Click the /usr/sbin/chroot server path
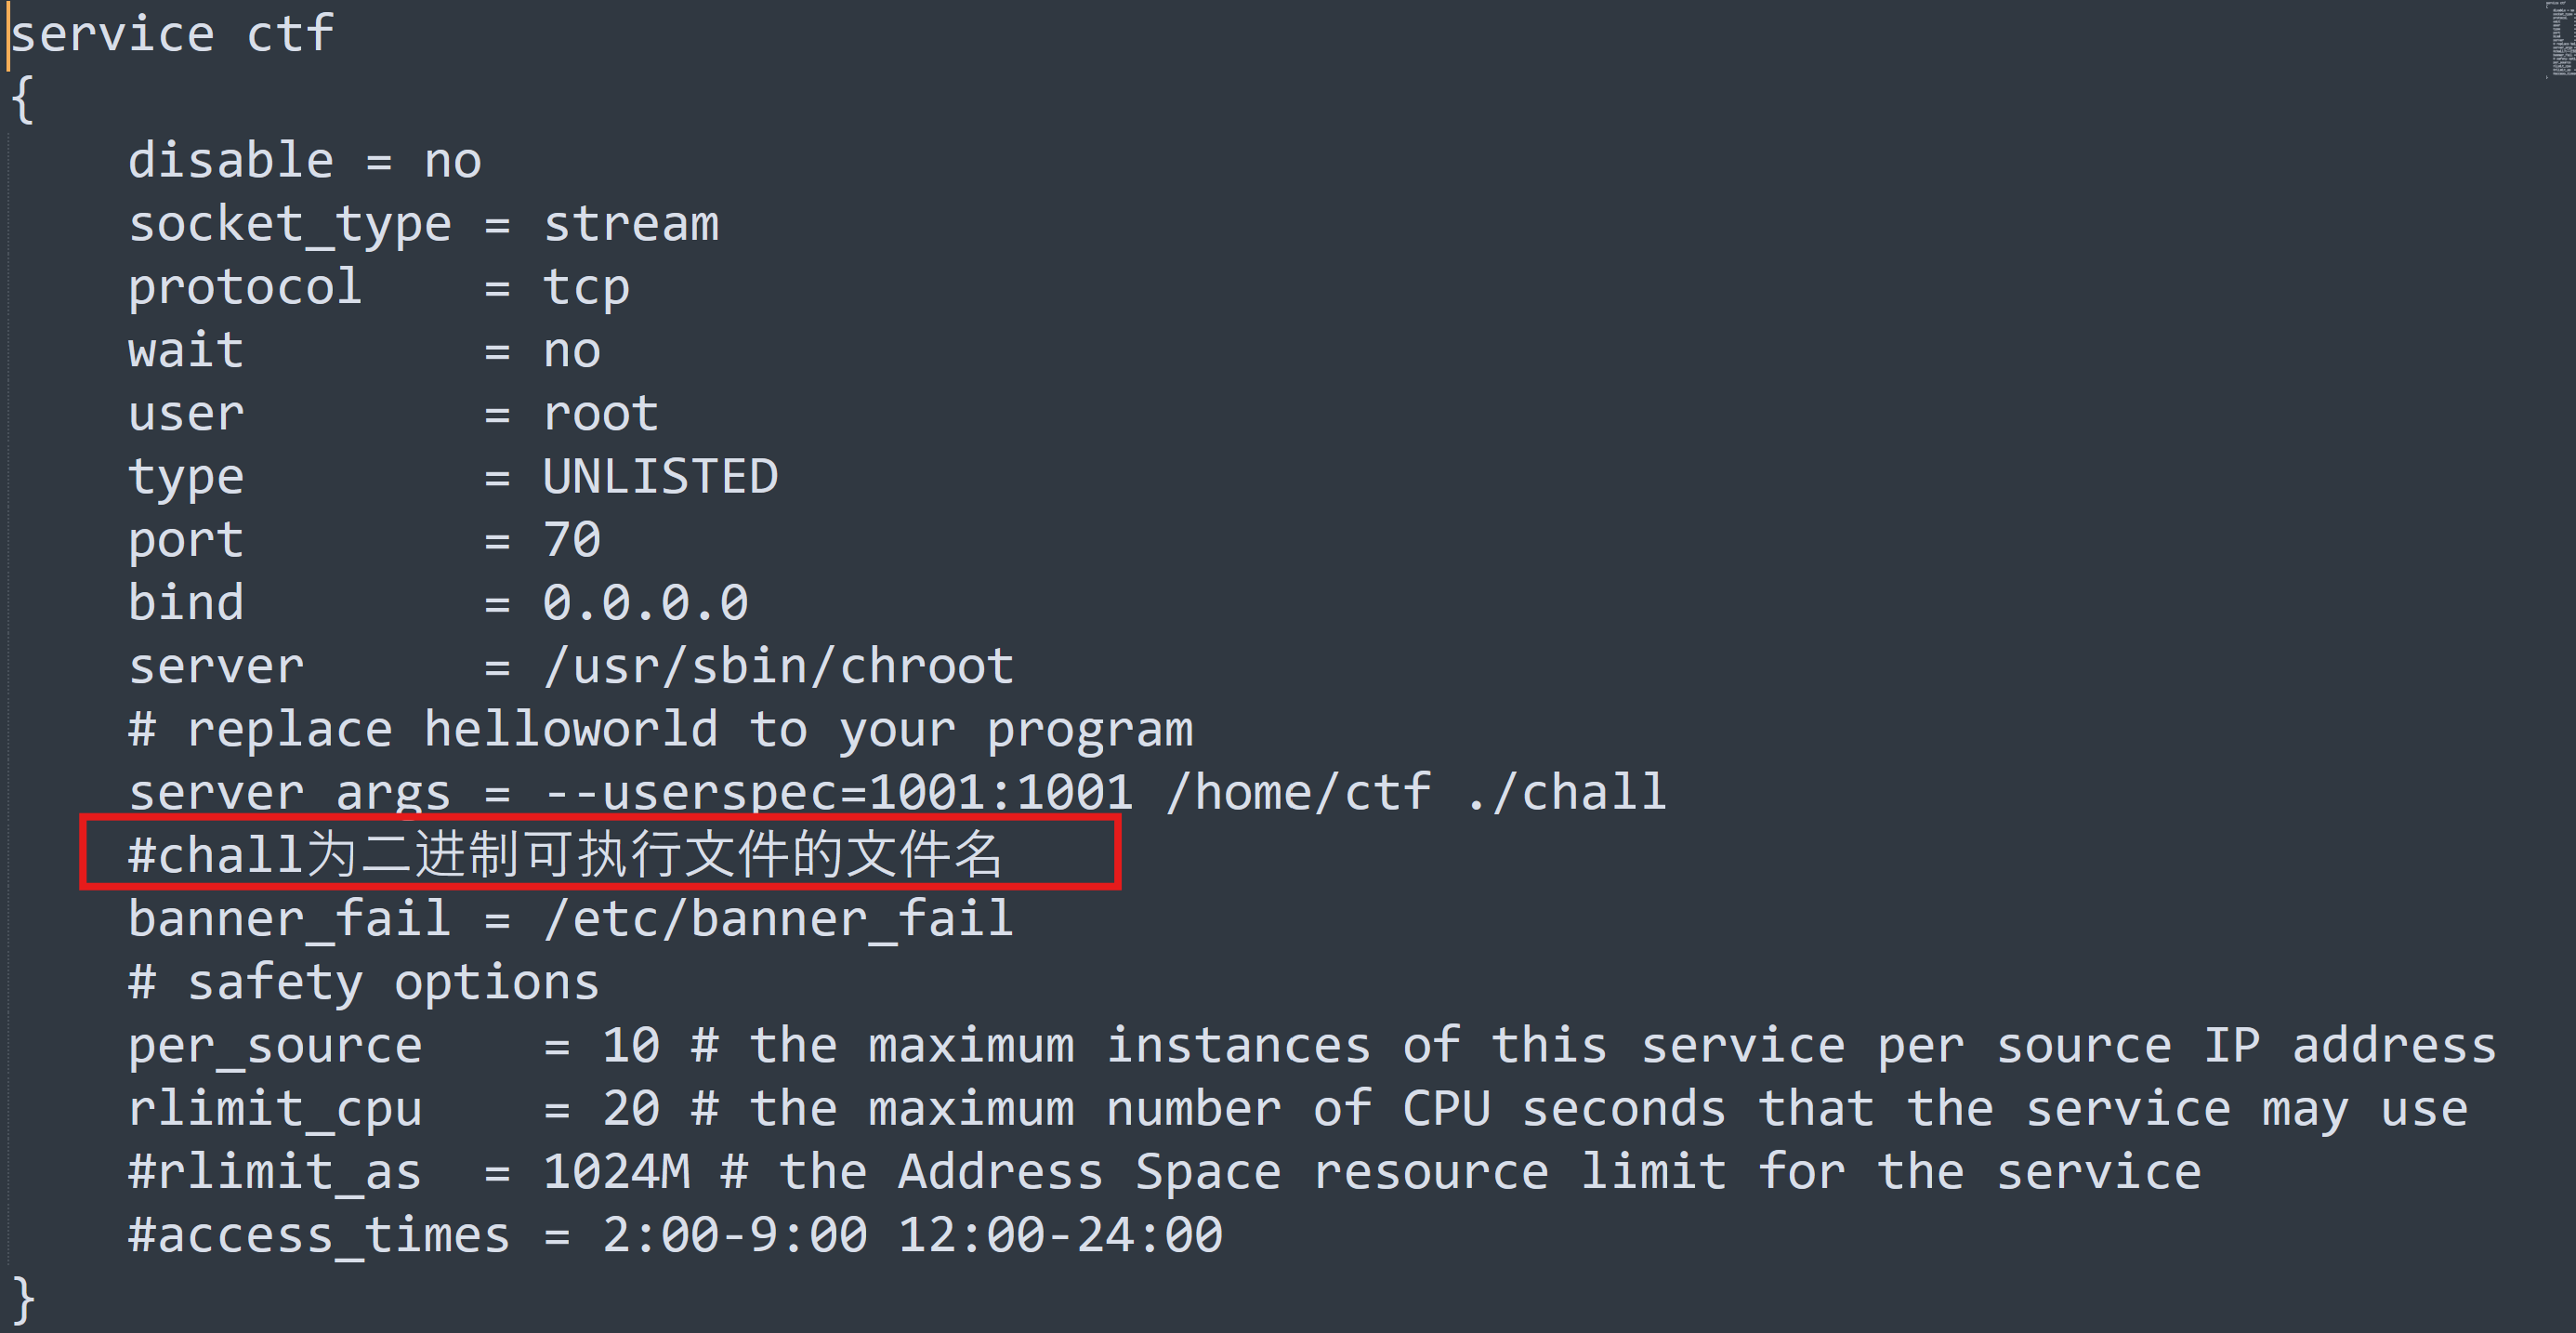The height and width of the screenshot is (1333, 2576). coord(778,667)
